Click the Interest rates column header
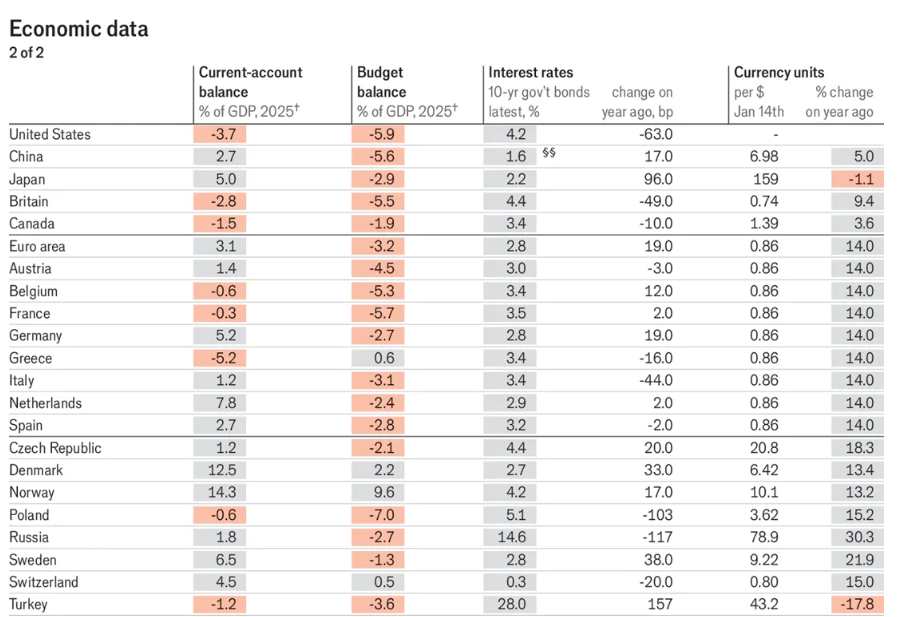The image size is (910, 617). tap(530, 73)
